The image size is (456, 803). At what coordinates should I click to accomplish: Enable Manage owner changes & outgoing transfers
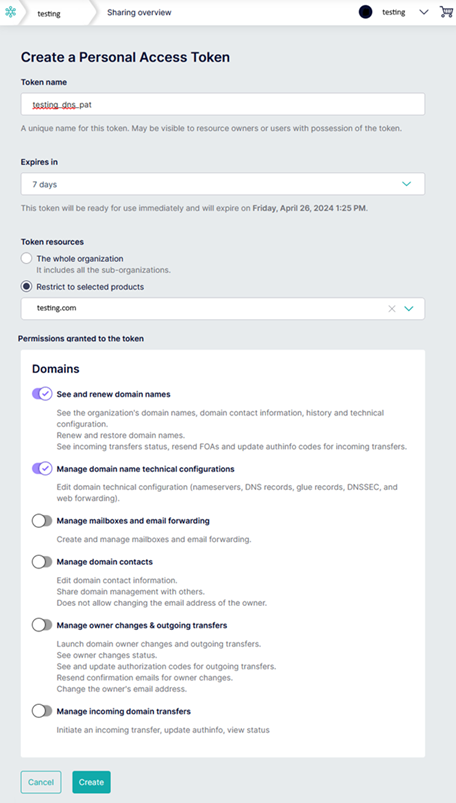point(42,625)
